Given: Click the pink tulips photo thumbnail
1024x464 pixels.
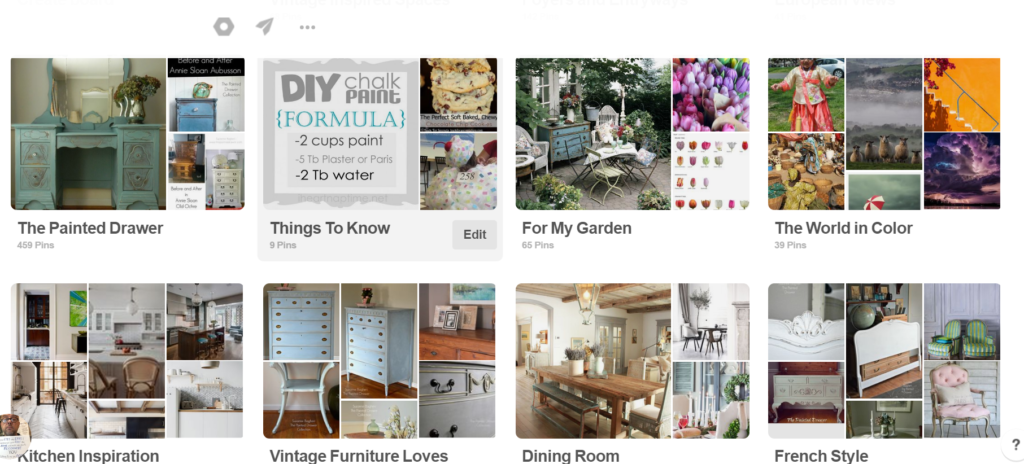Looking at the screenshot, I should point(711,95).
